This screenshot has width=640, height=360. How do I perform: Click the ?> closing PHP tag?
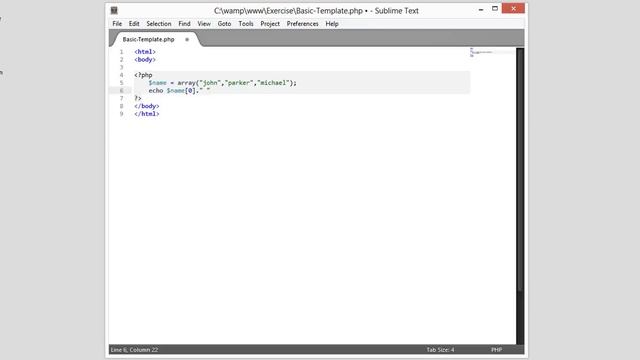(138, 98)
